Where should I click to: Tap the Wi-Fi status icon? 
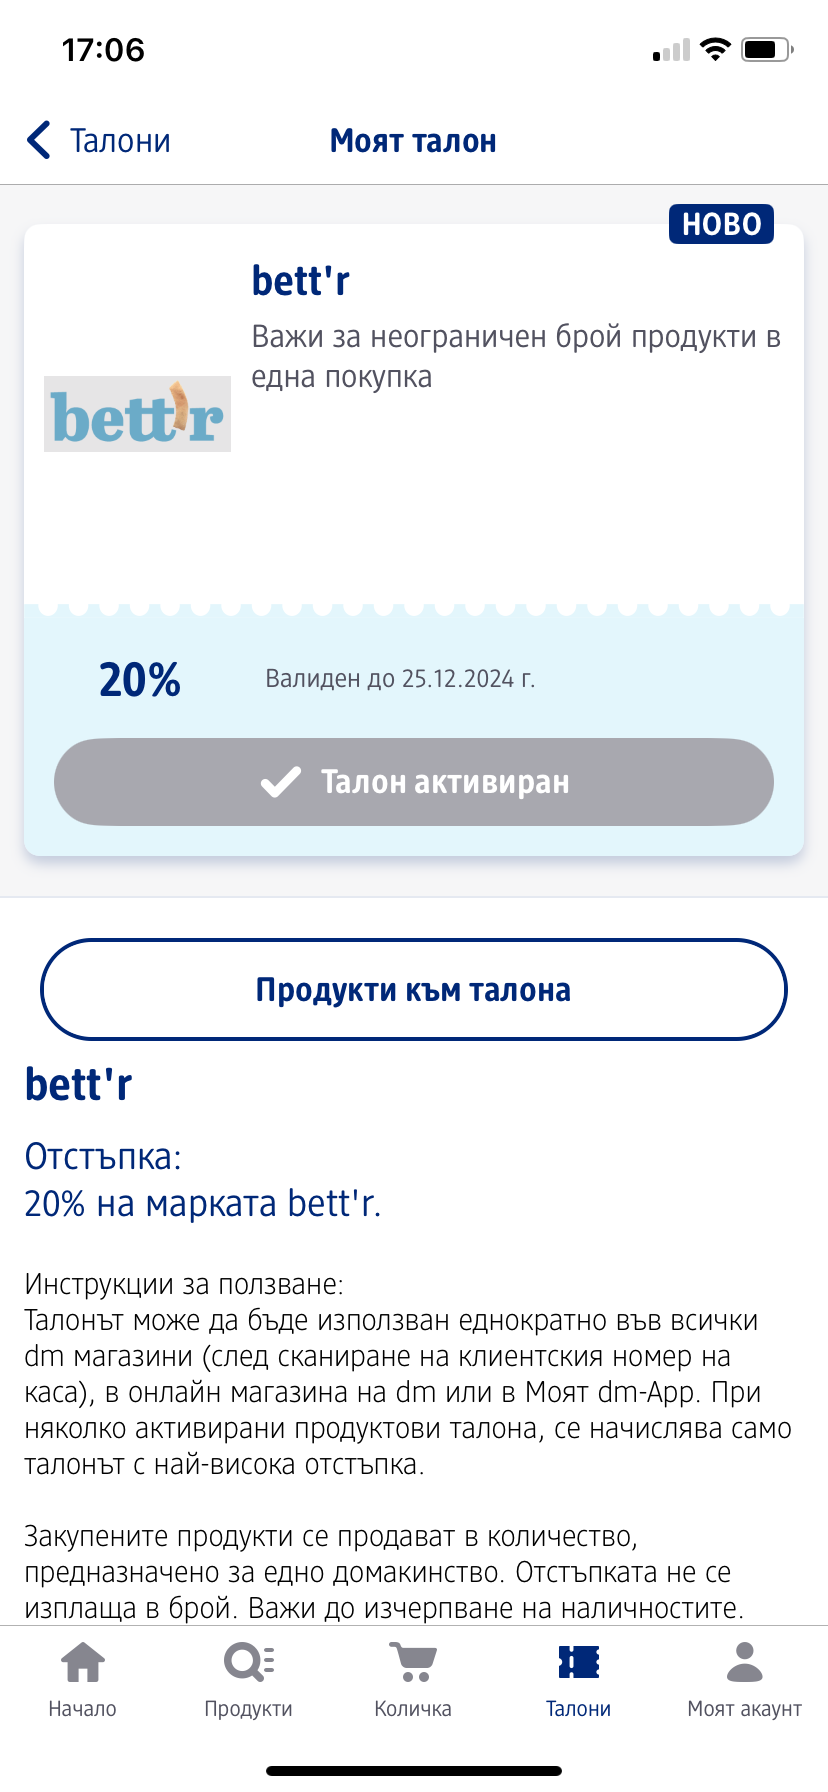715,49
